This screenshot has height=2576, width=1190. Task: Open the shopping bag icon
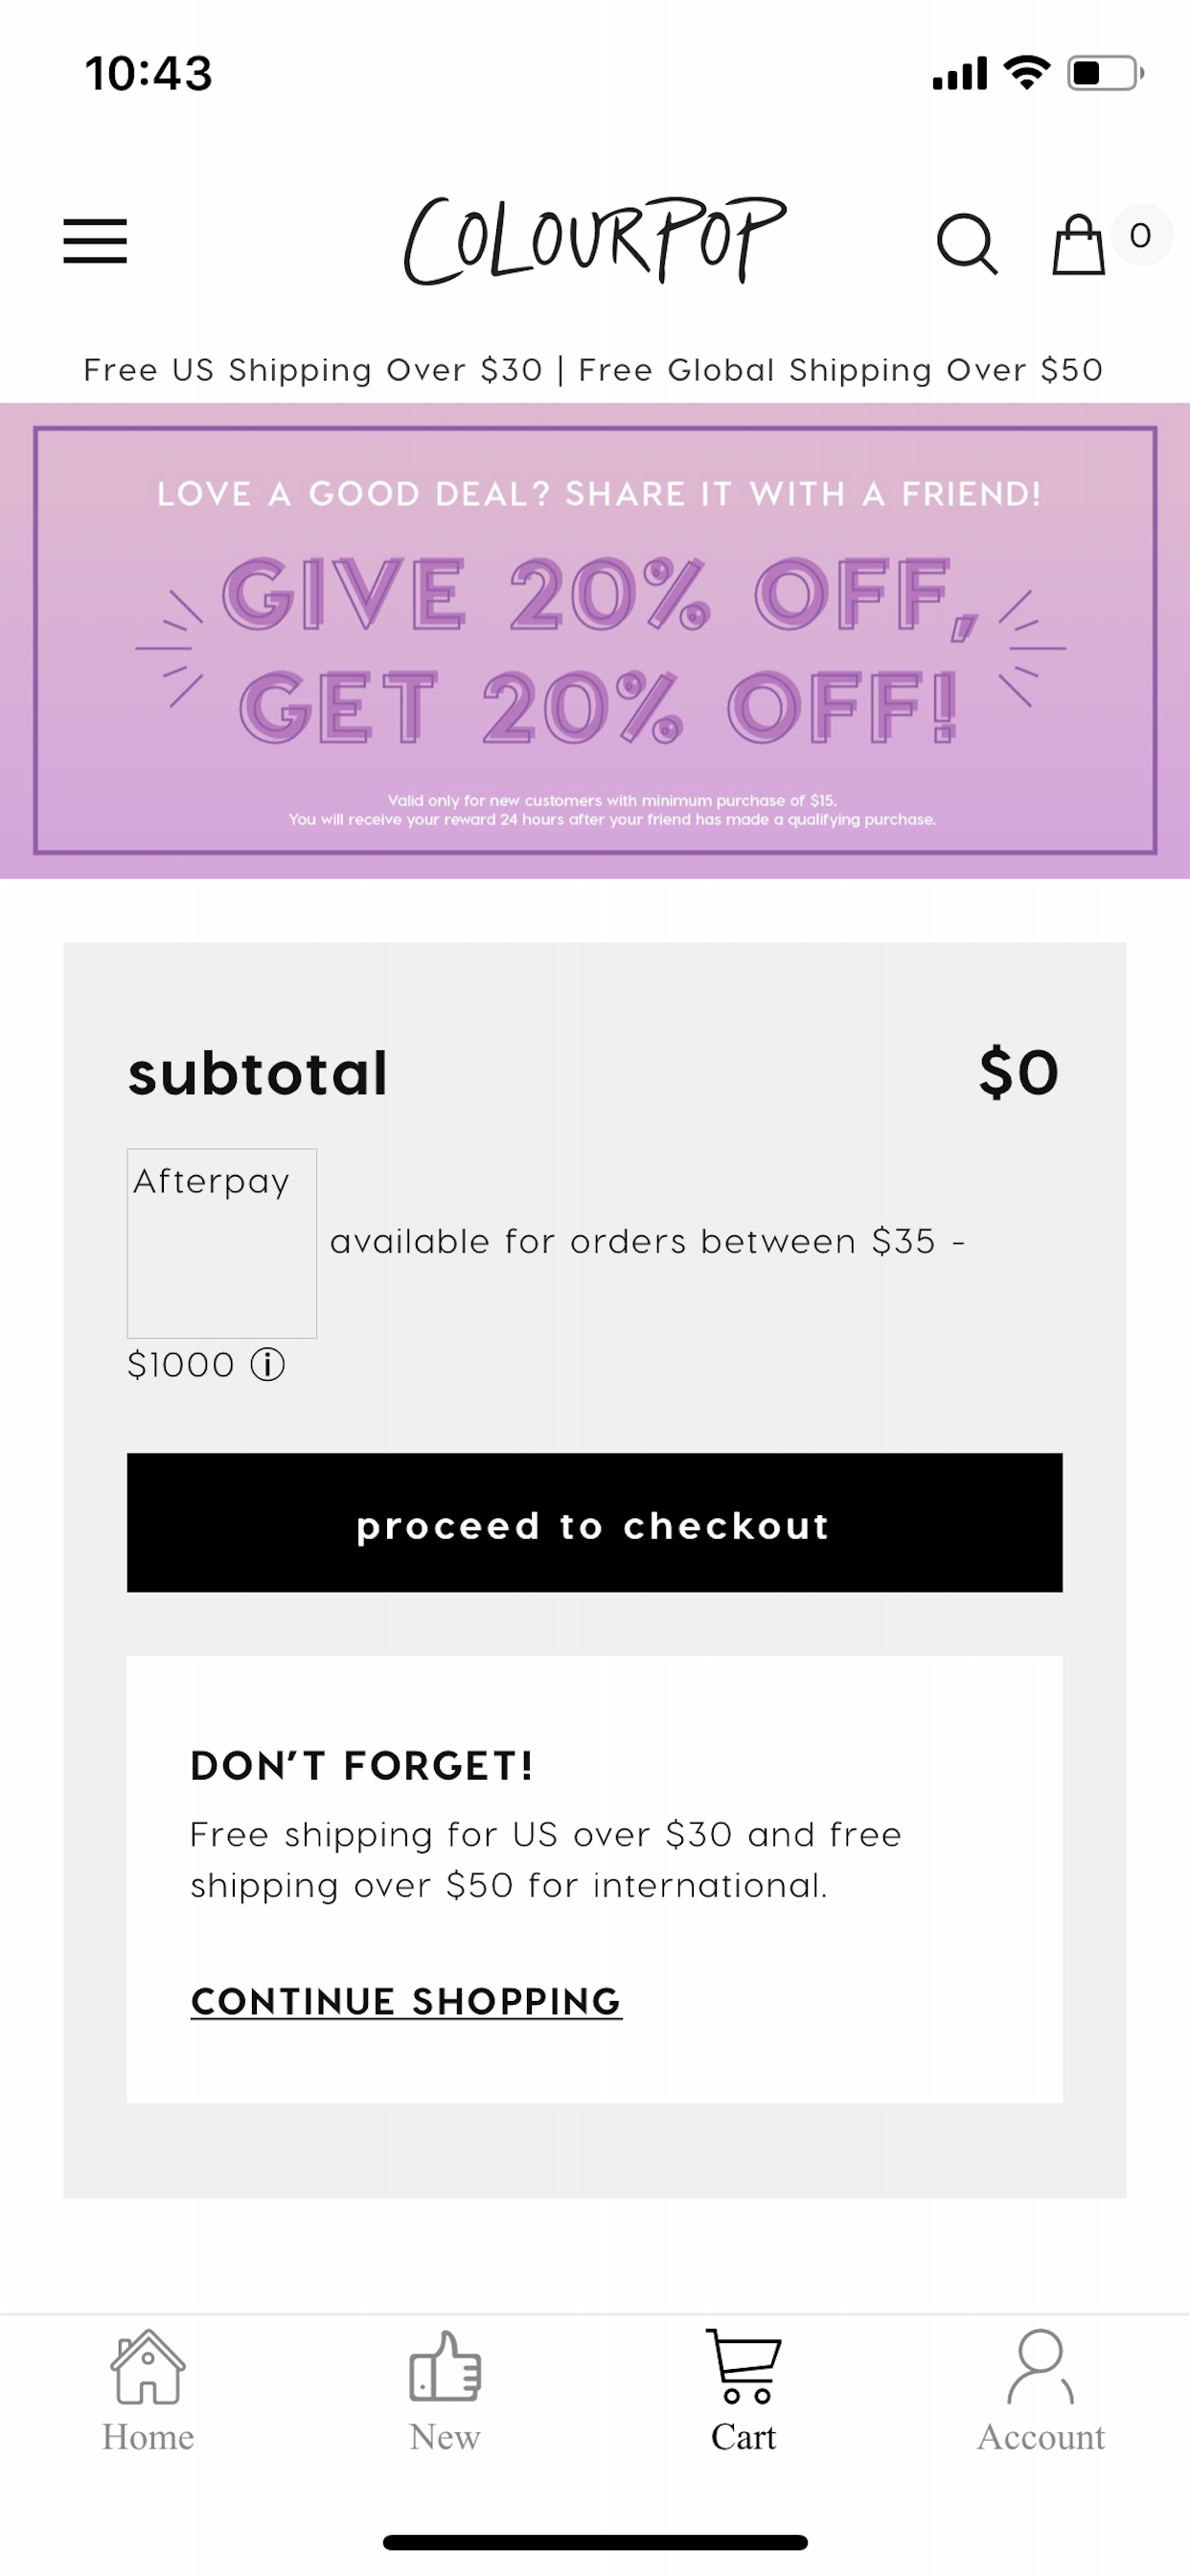click(1078, 244)
